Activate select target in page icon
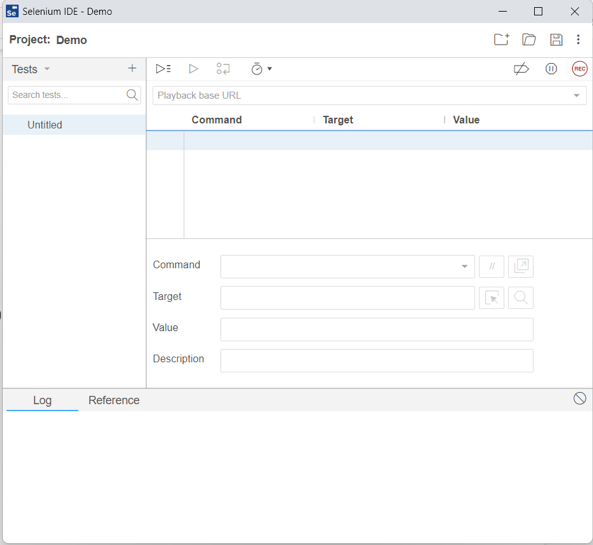The image size is (593, 545). pyautogui.click(x=492, y=298)
